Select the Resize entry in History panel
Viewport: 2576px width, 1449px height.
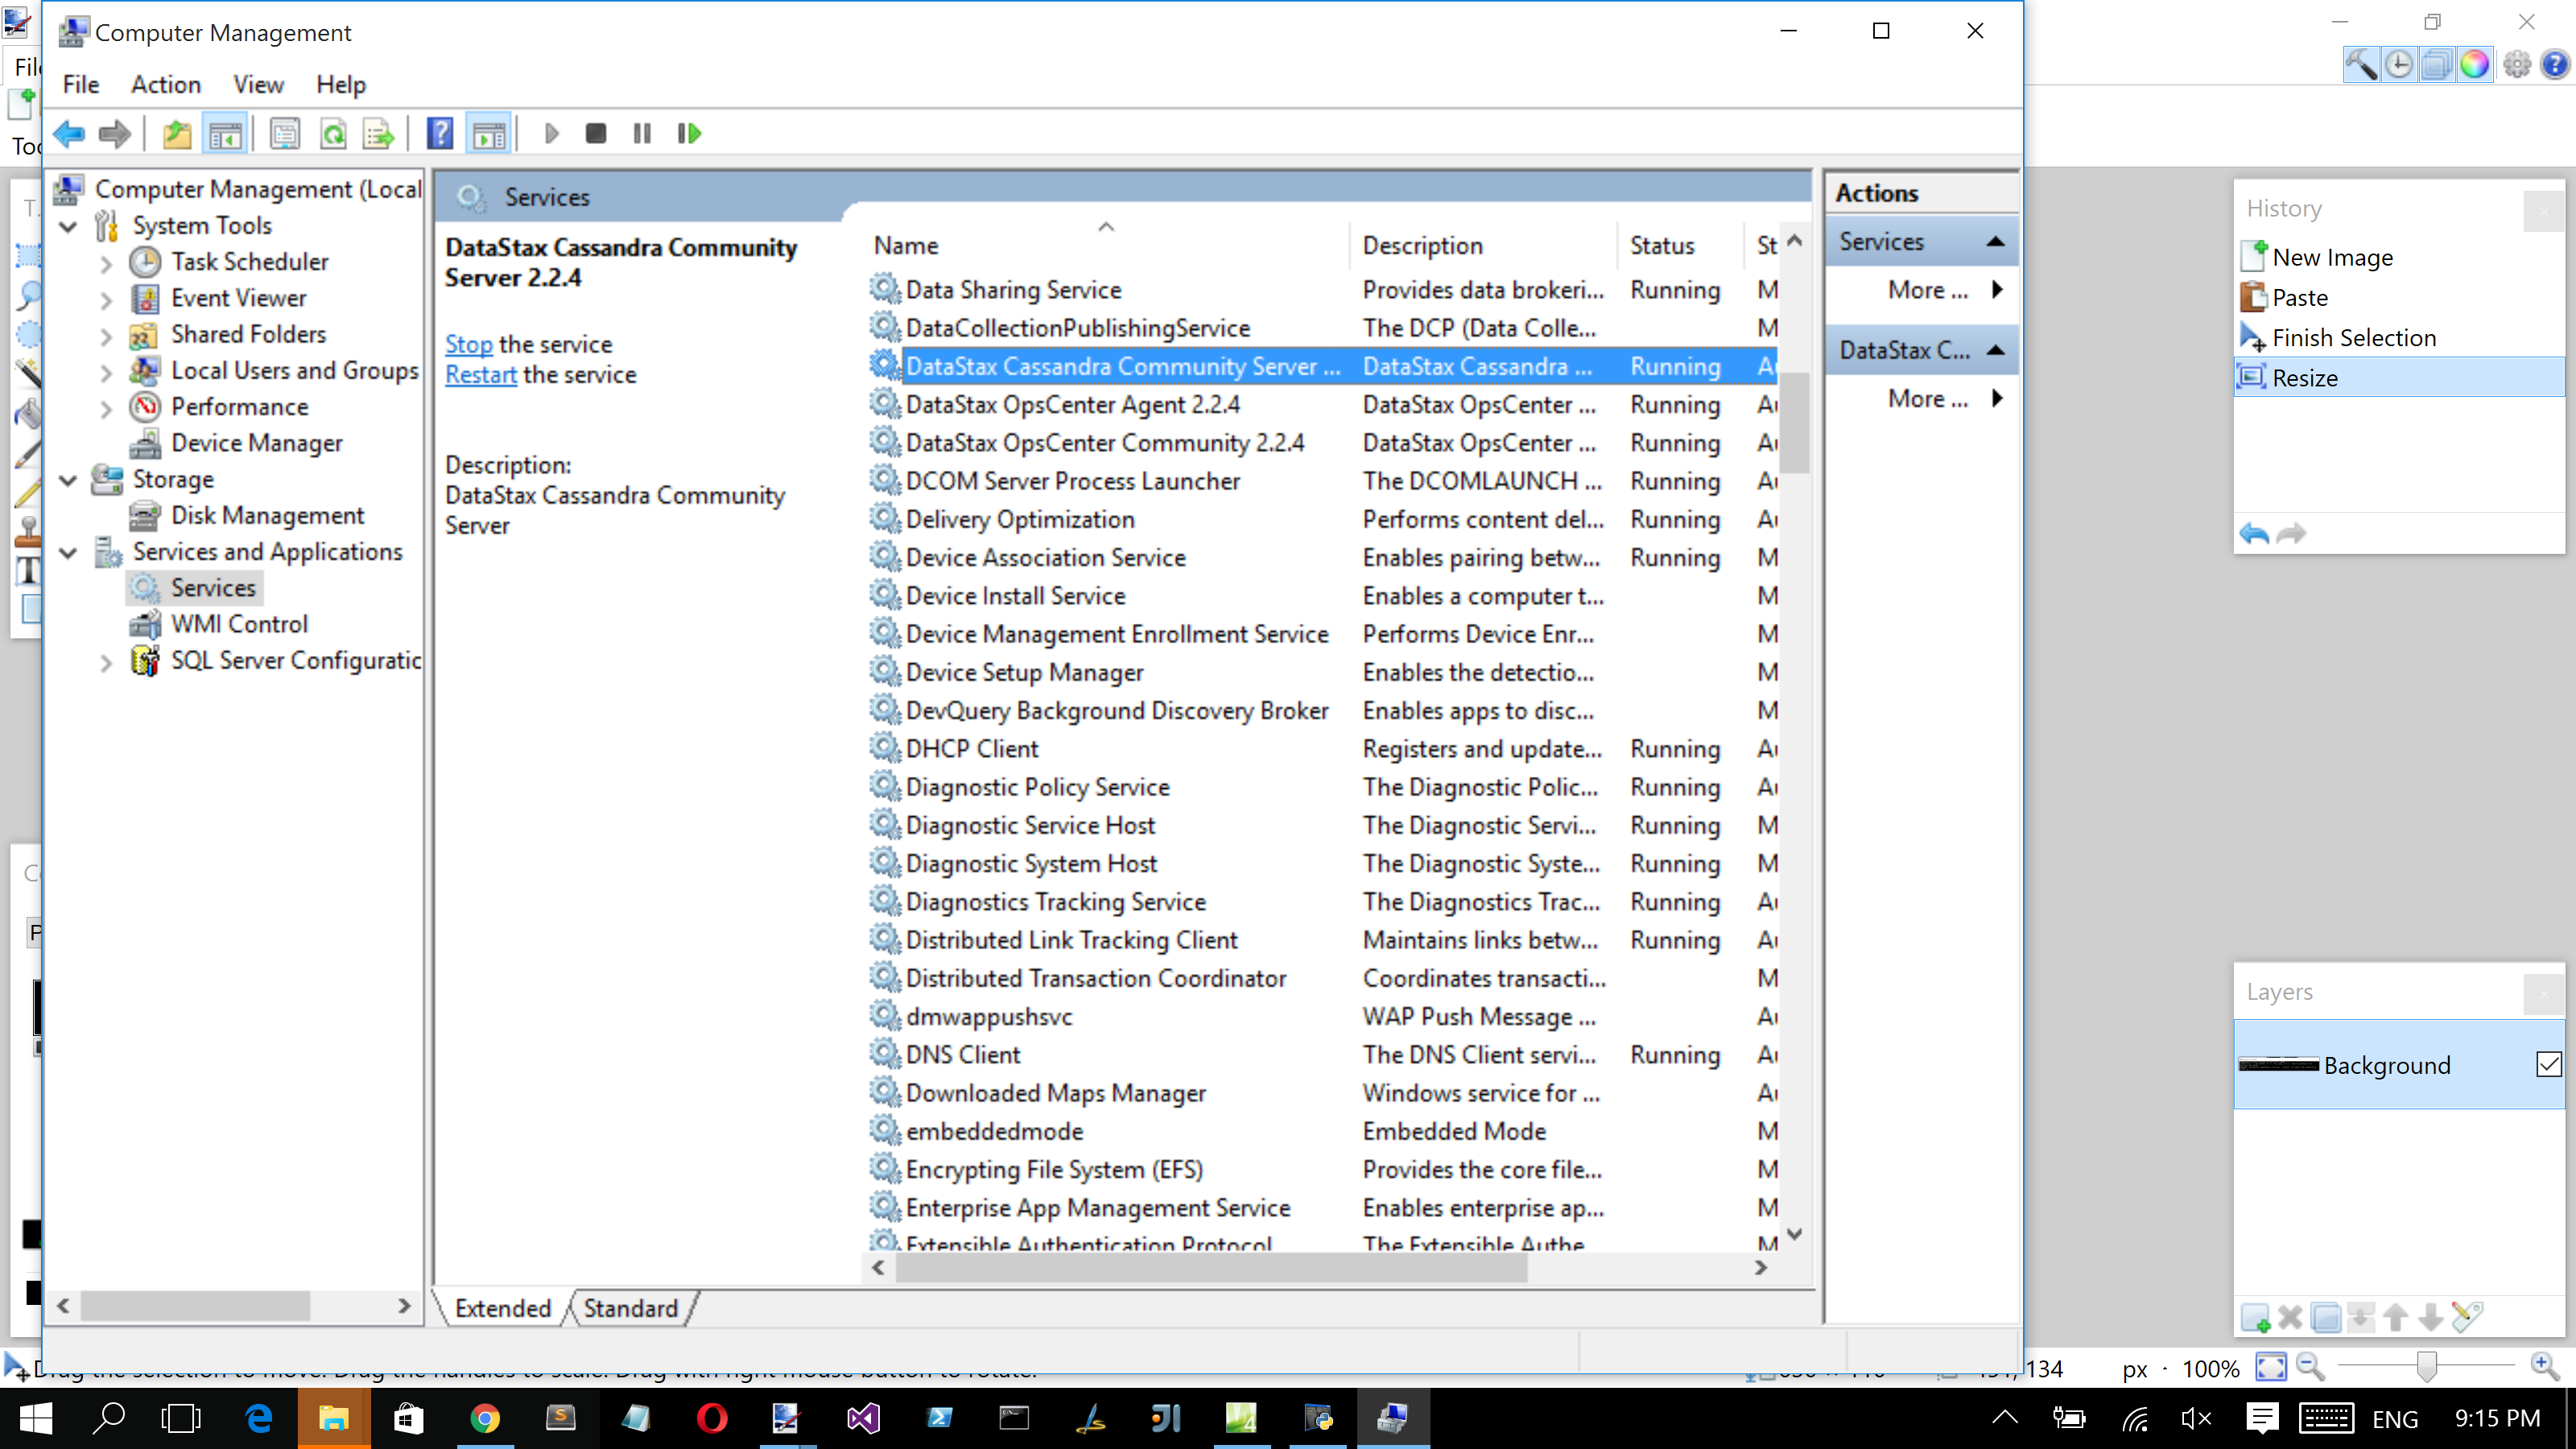pyautogui.click(x=2399, y=378)
